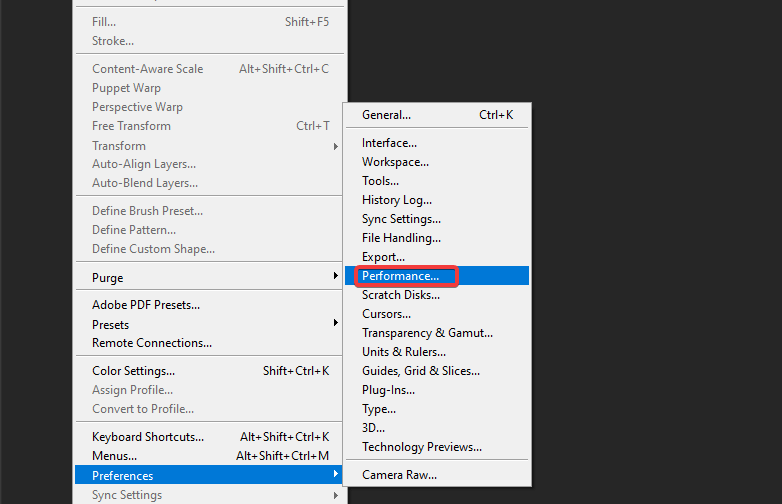Open Adobe PDF Presets
The height and width of the screenshot is (504, 782).
click(x=209, y=305)
